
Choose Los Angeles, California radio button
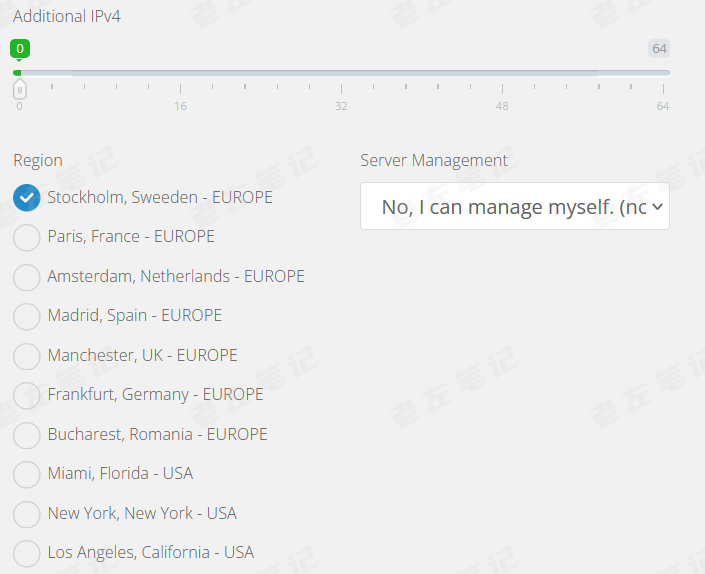(27, 553)
